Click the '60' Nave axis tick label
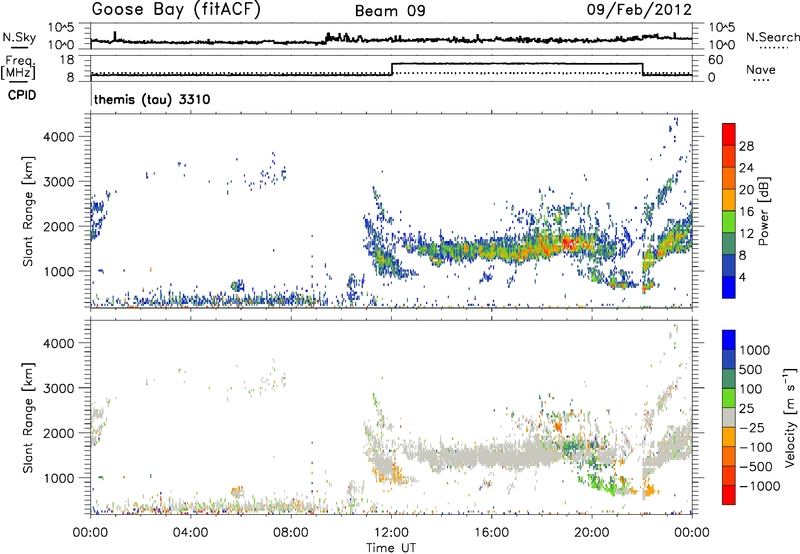Image resolution: width=800 pixels, height=554 pixels. coord(716,60)
